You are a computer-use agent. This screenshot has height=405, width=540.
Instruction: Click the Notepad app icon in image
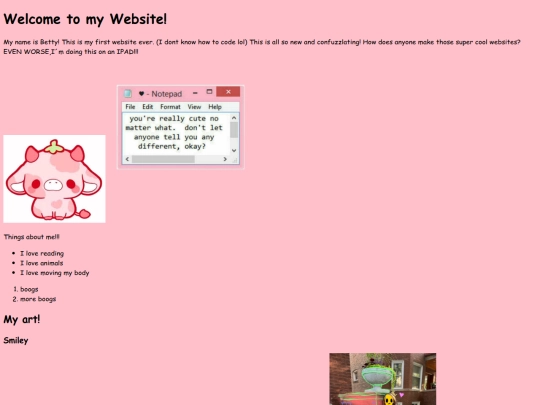pos(128,93)
